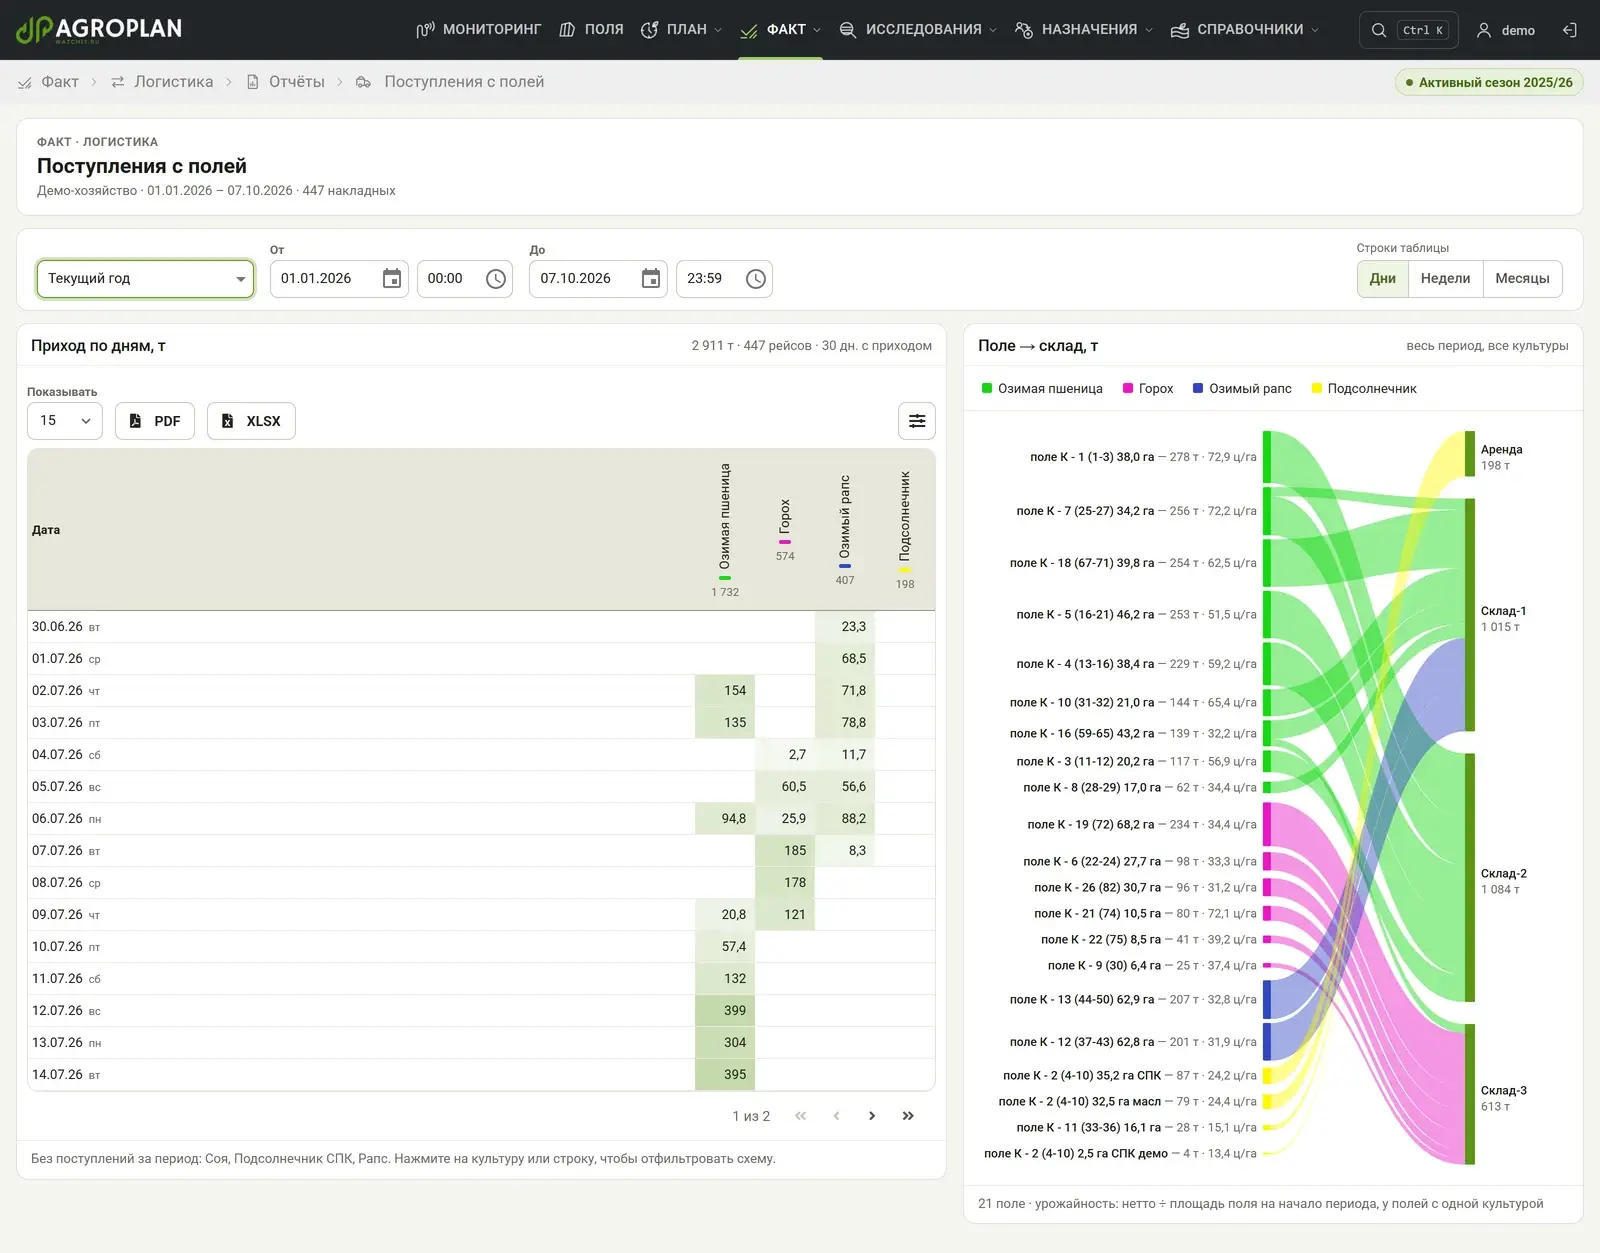Click the 00:00 start time field
Image resolution: width=1600 pixels, height=1253 pixels.
tap(465, 279)
